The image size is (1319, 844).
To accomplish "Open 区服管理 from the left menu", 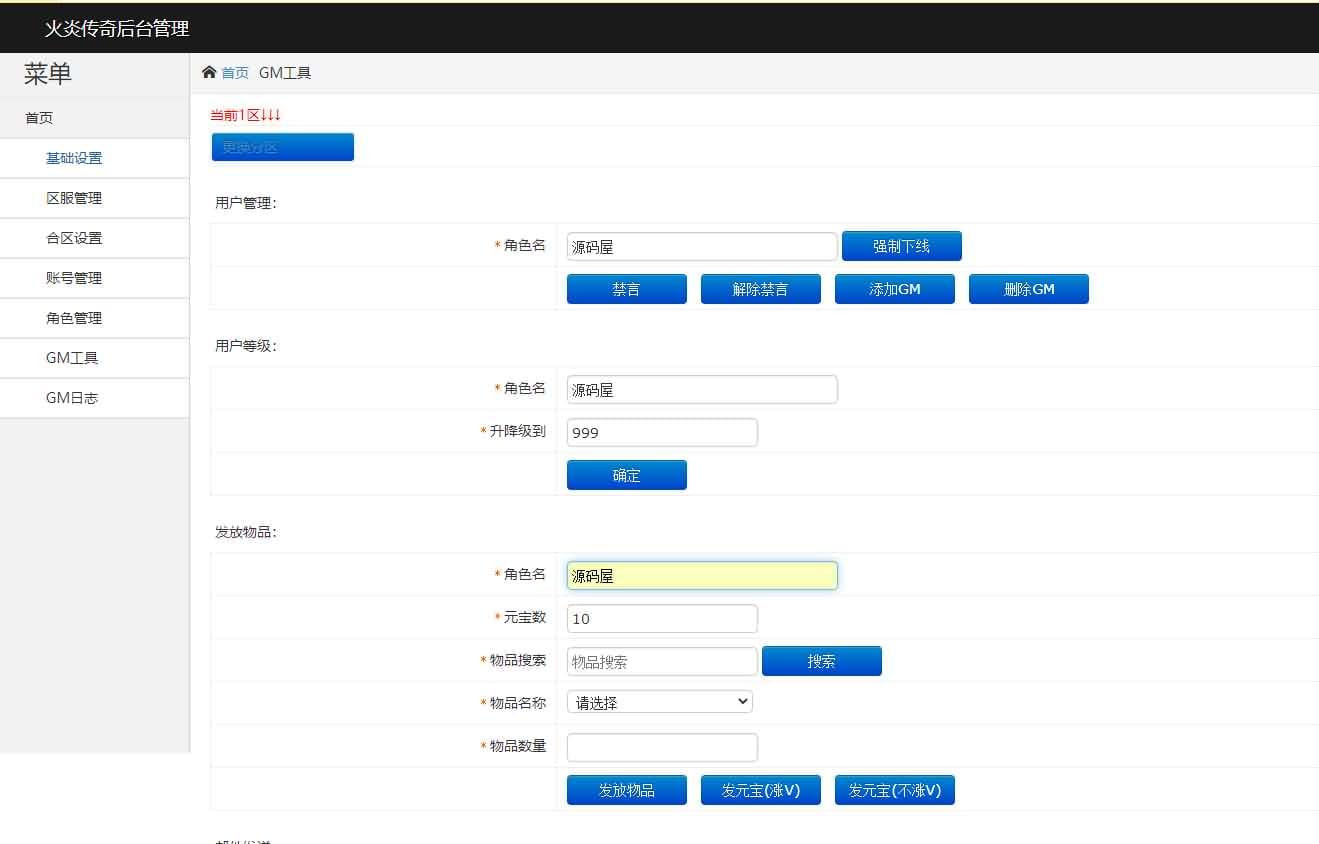I will coord(72,198).
